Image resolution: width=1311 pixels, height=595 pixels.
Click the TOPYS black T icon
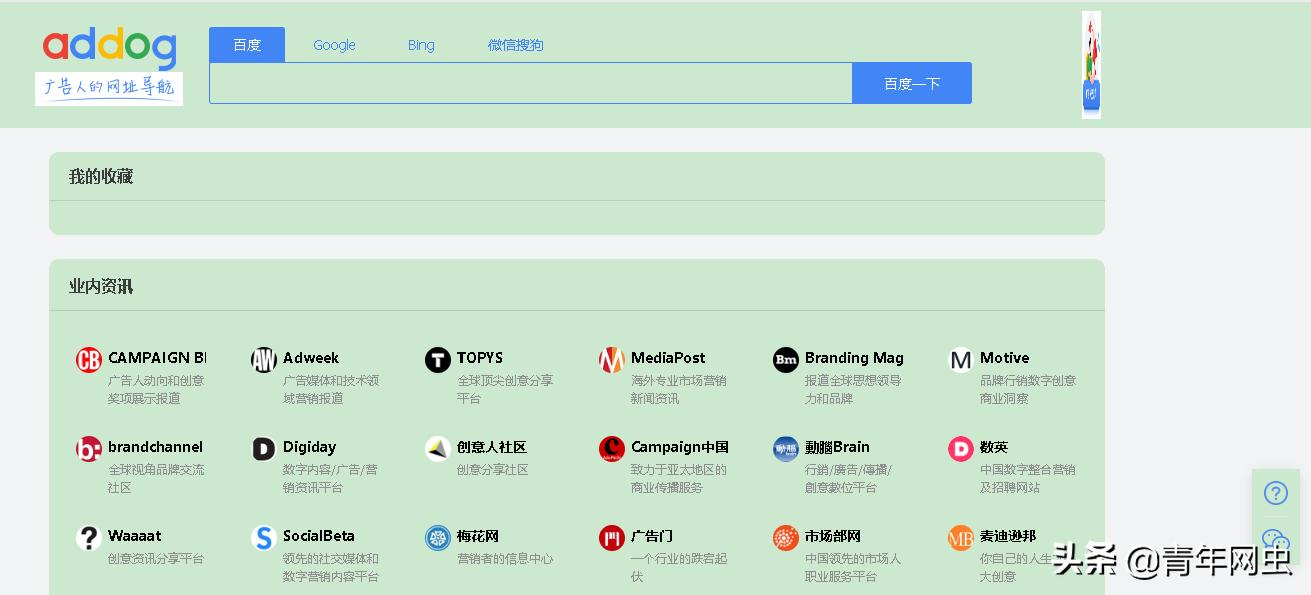click(438, 360)
